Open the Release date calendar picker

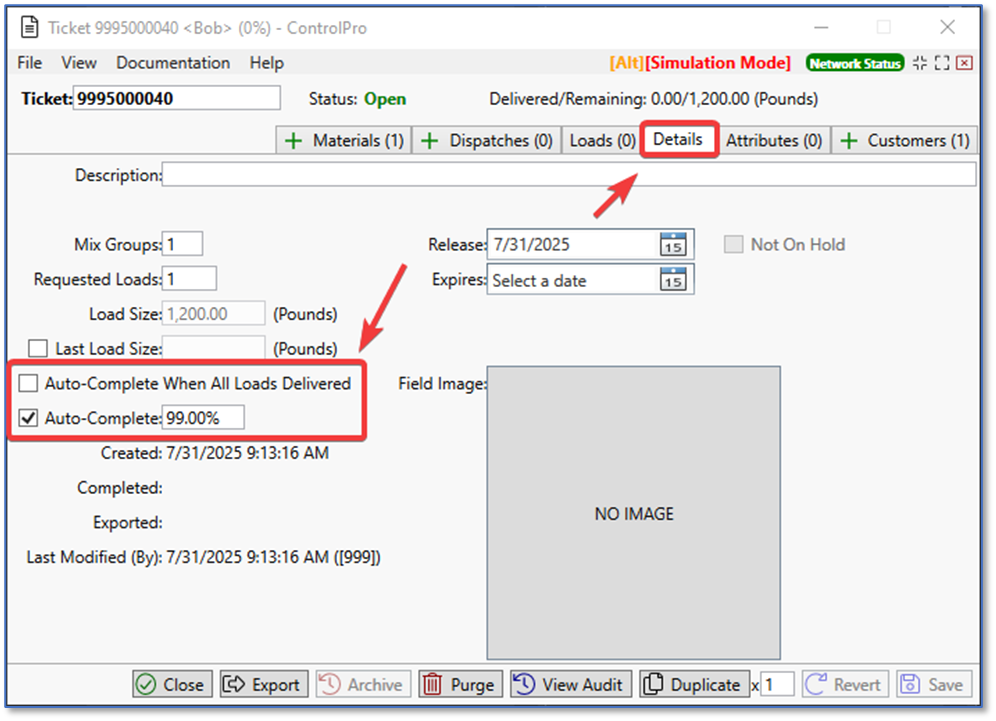pos(673,245)
